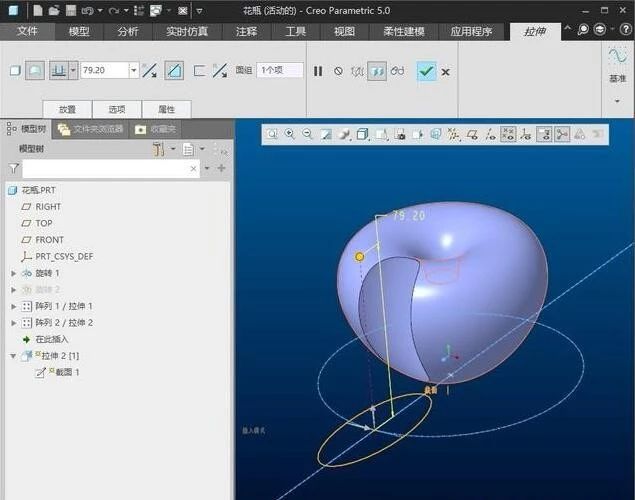This screenshot has height=500, width=635.
Task: Toggle extrude as surface option
Action: point(35,71)
